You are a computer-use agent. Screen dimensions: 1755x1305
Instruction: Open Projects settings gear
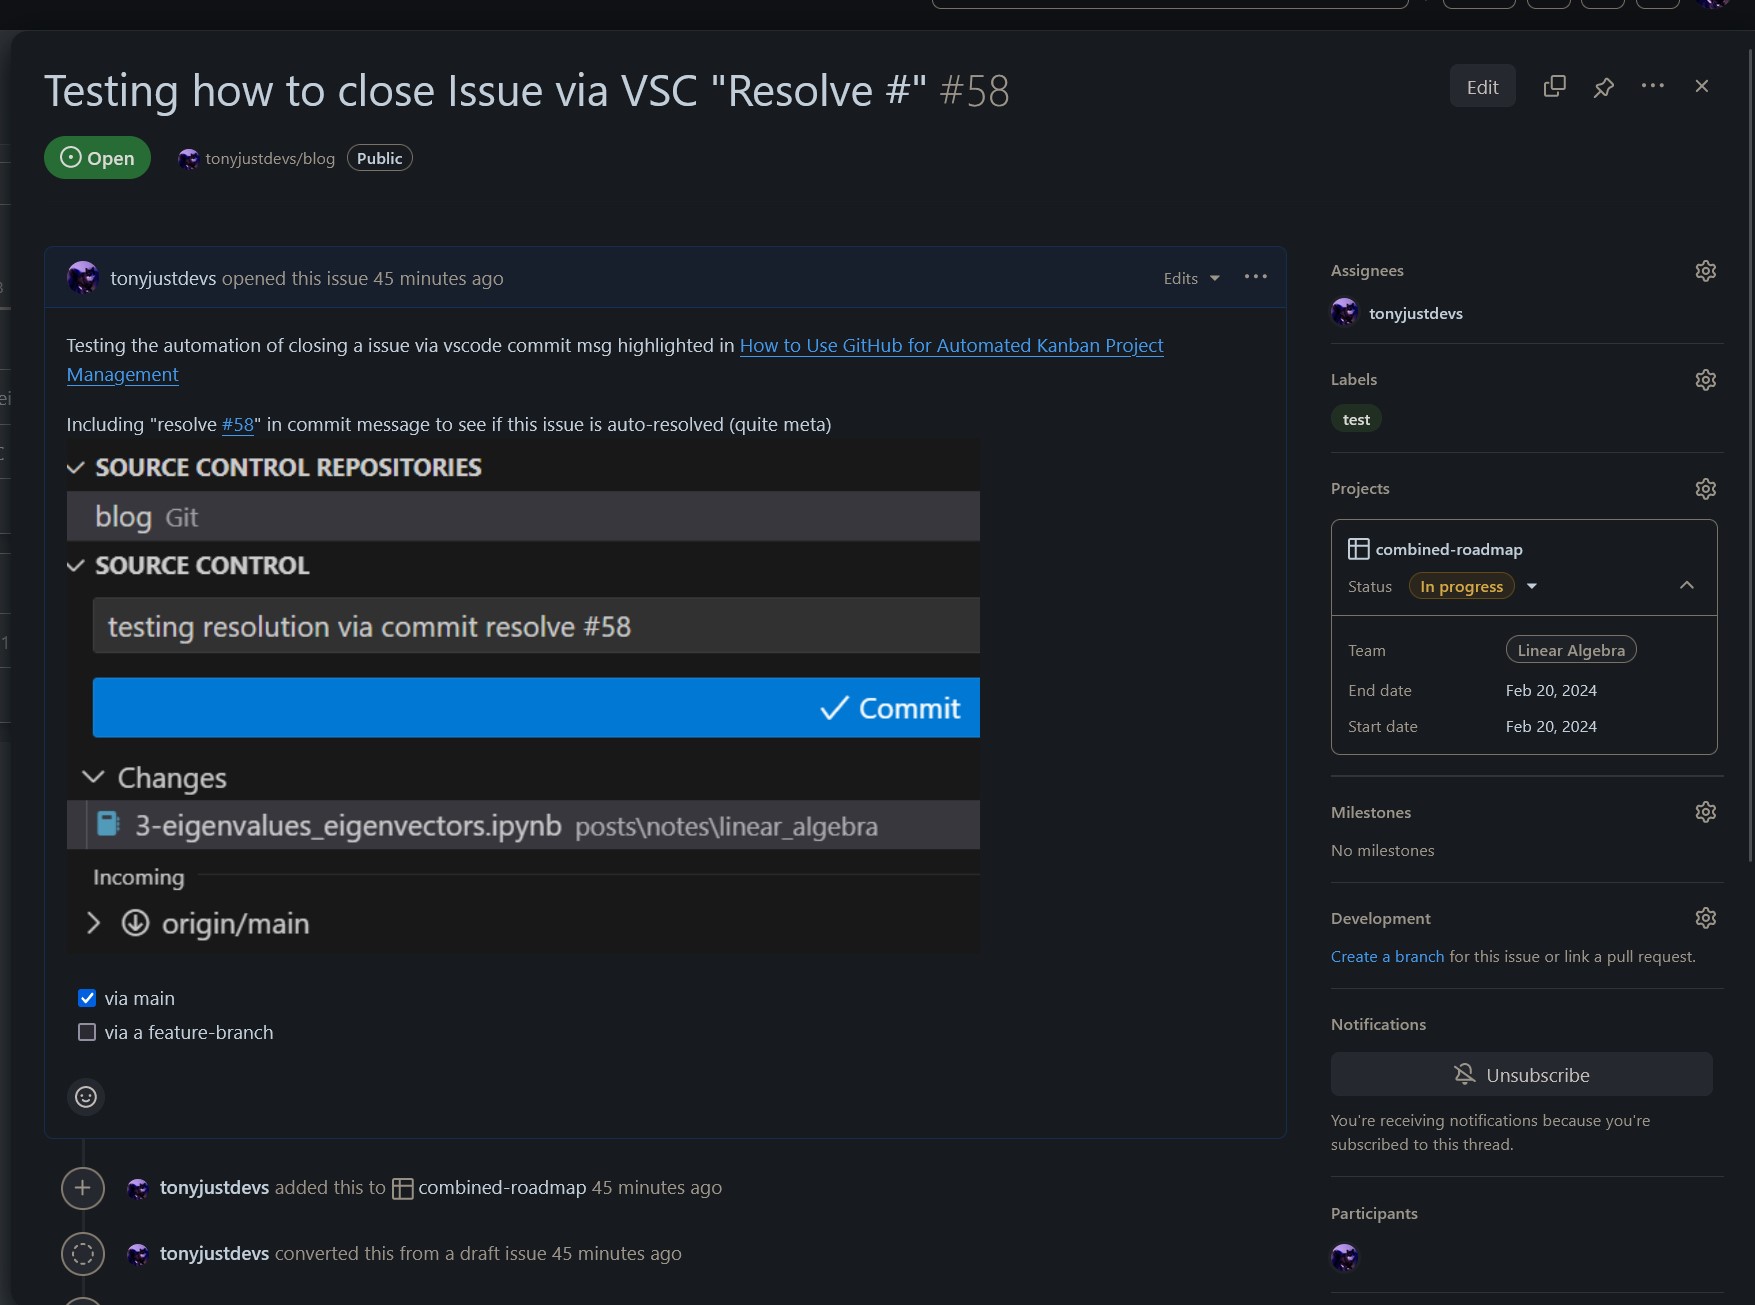click(x=1706, y=489)
